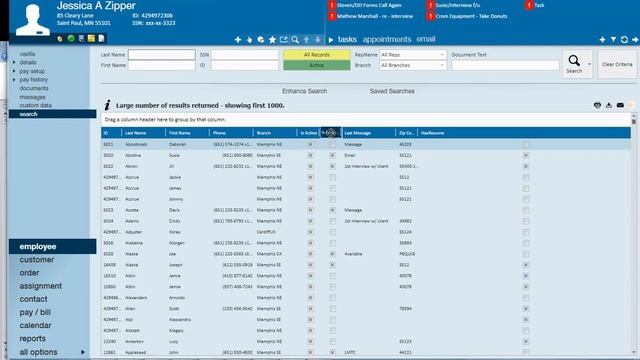640x360 pixels.
Task: Click the SSN input field
Action: point(244,55)
